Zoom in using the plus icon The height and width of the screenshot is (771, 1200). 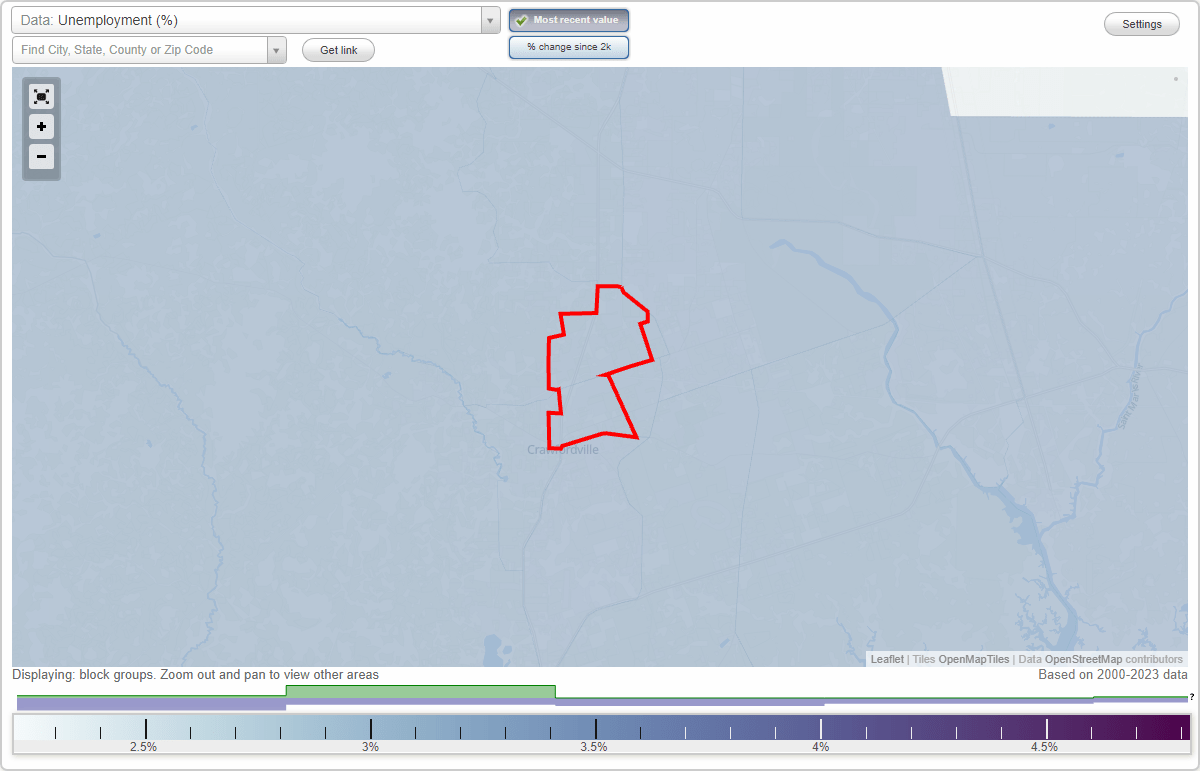41,127
